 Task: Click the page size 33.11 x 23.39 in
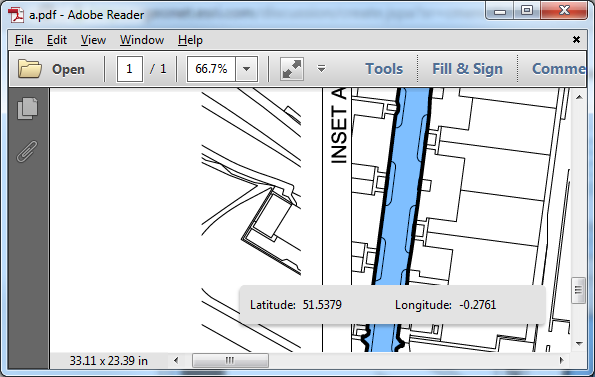point(109,361)
